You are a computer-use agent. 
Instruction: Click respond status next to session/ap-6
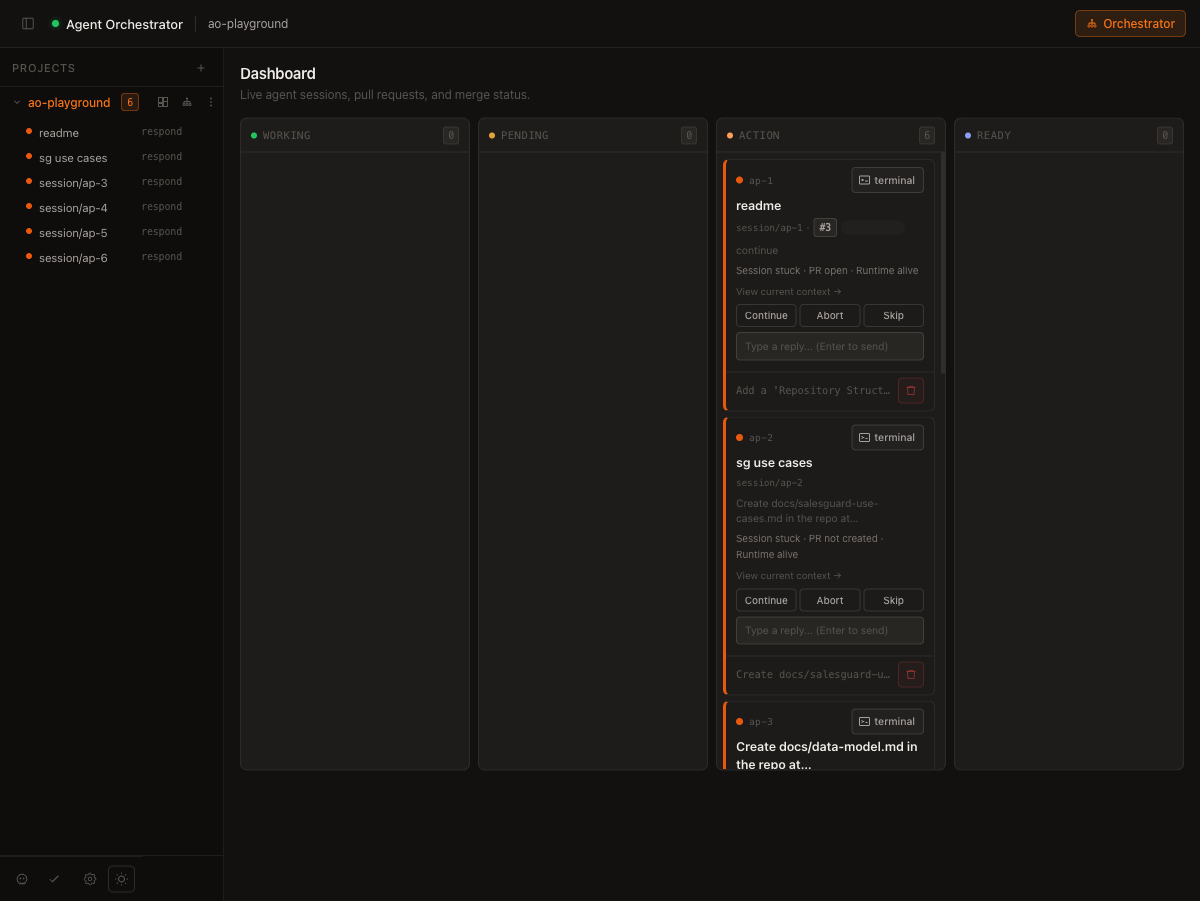click(x=162, y=257)
